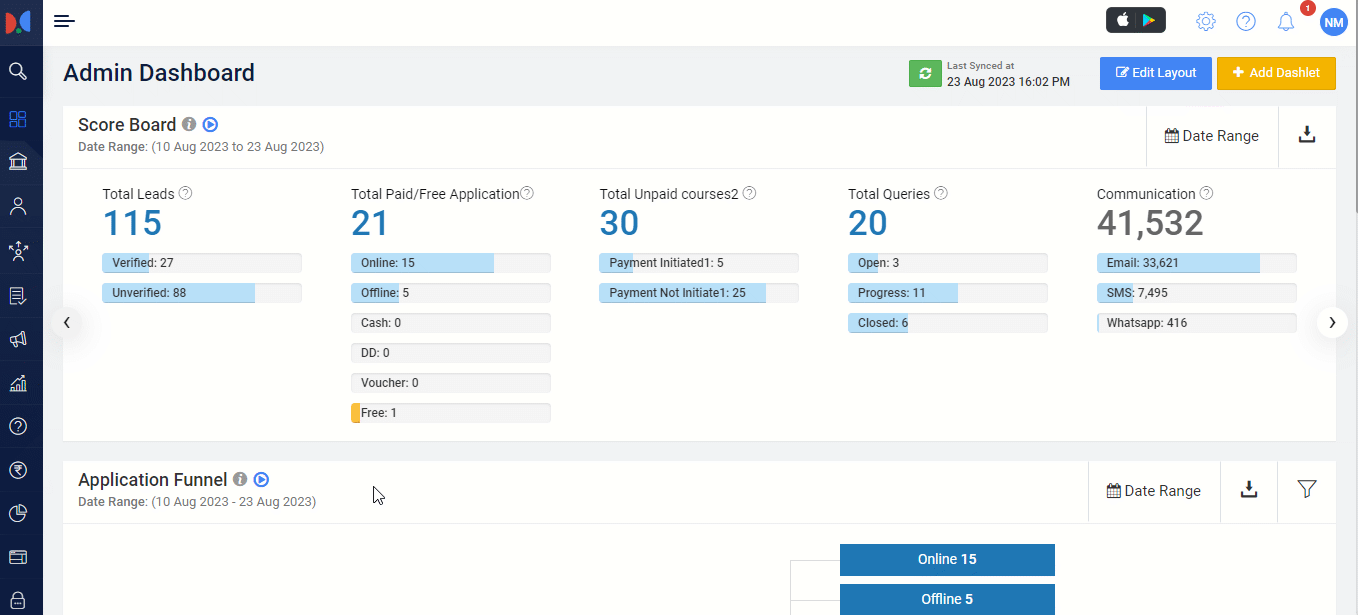Image resolution: width=1358 pixels, height=615 pixels.
Task: Click the Unverified: 88 progress bar
Action: click(x=202, y=293)
